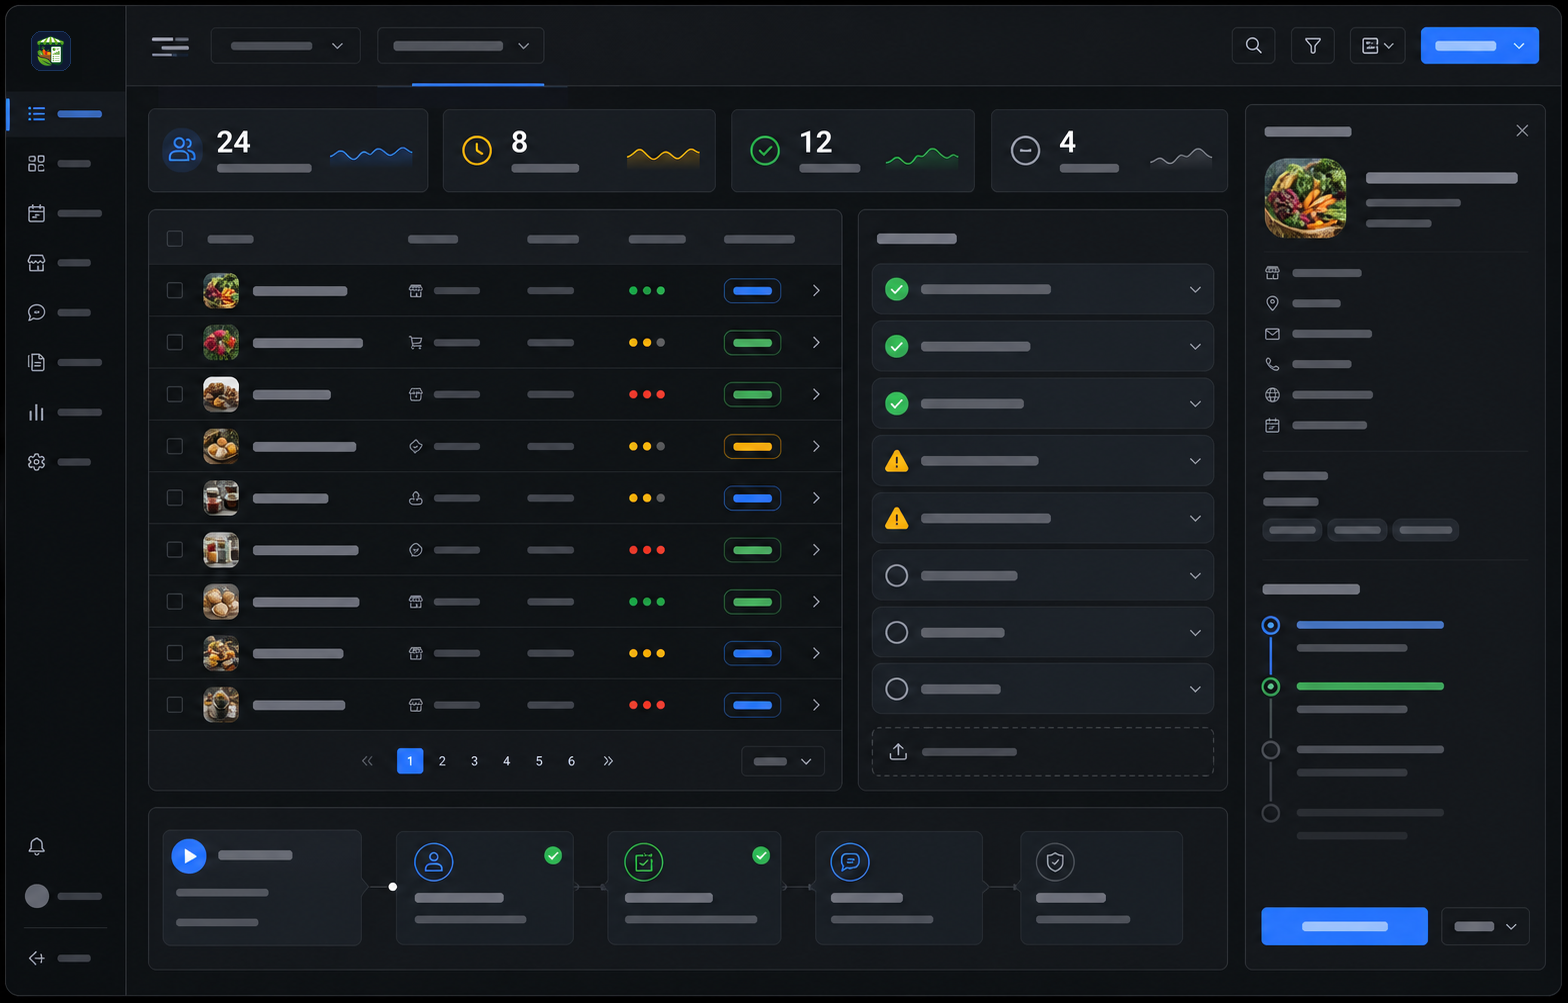Viewport: 1568px width, 1003px height.
Task: Open the chat bubble sidebar item
Action: coord(37,312)
